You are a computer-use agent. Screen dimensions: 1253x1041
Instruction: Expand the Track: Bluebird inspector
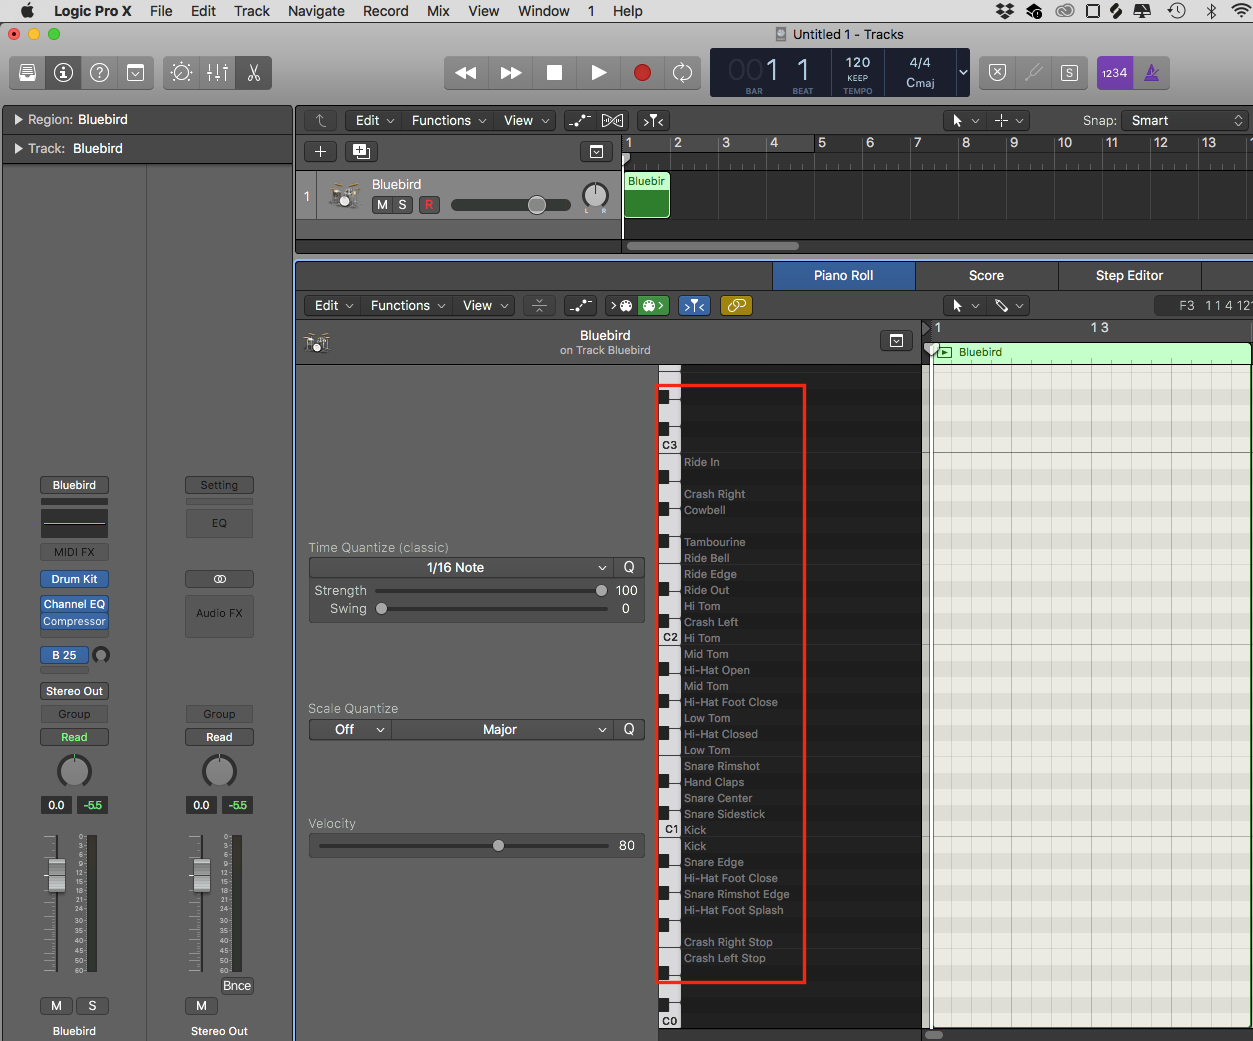pos(19,148)
